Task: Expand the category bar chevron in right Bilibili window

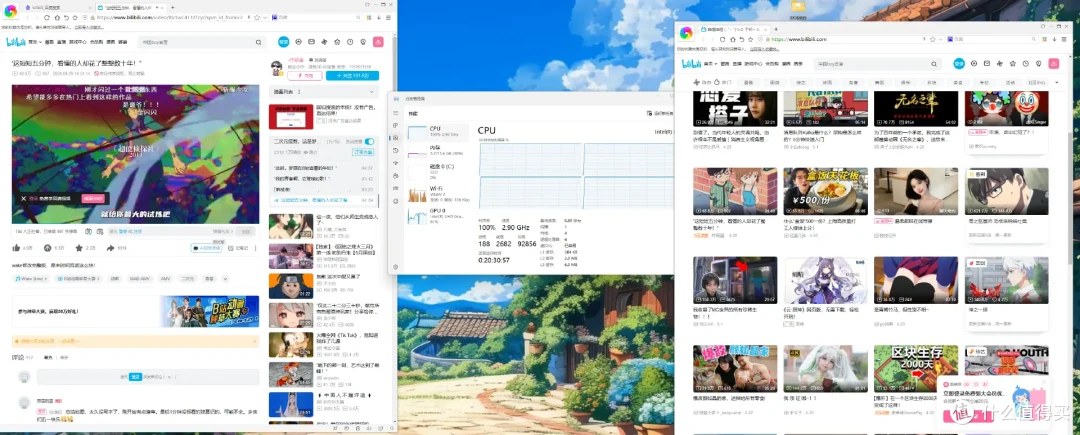Action: (x=1055, y=83)
